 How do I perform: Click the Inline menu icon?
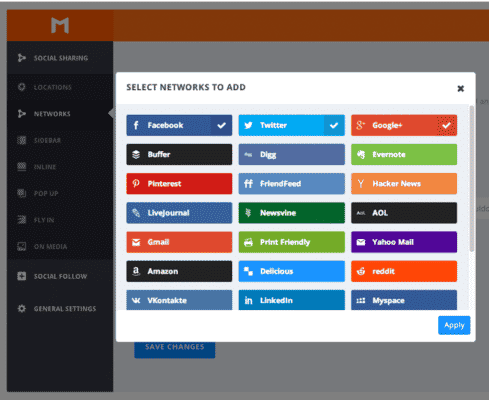(x=22, y=167)
